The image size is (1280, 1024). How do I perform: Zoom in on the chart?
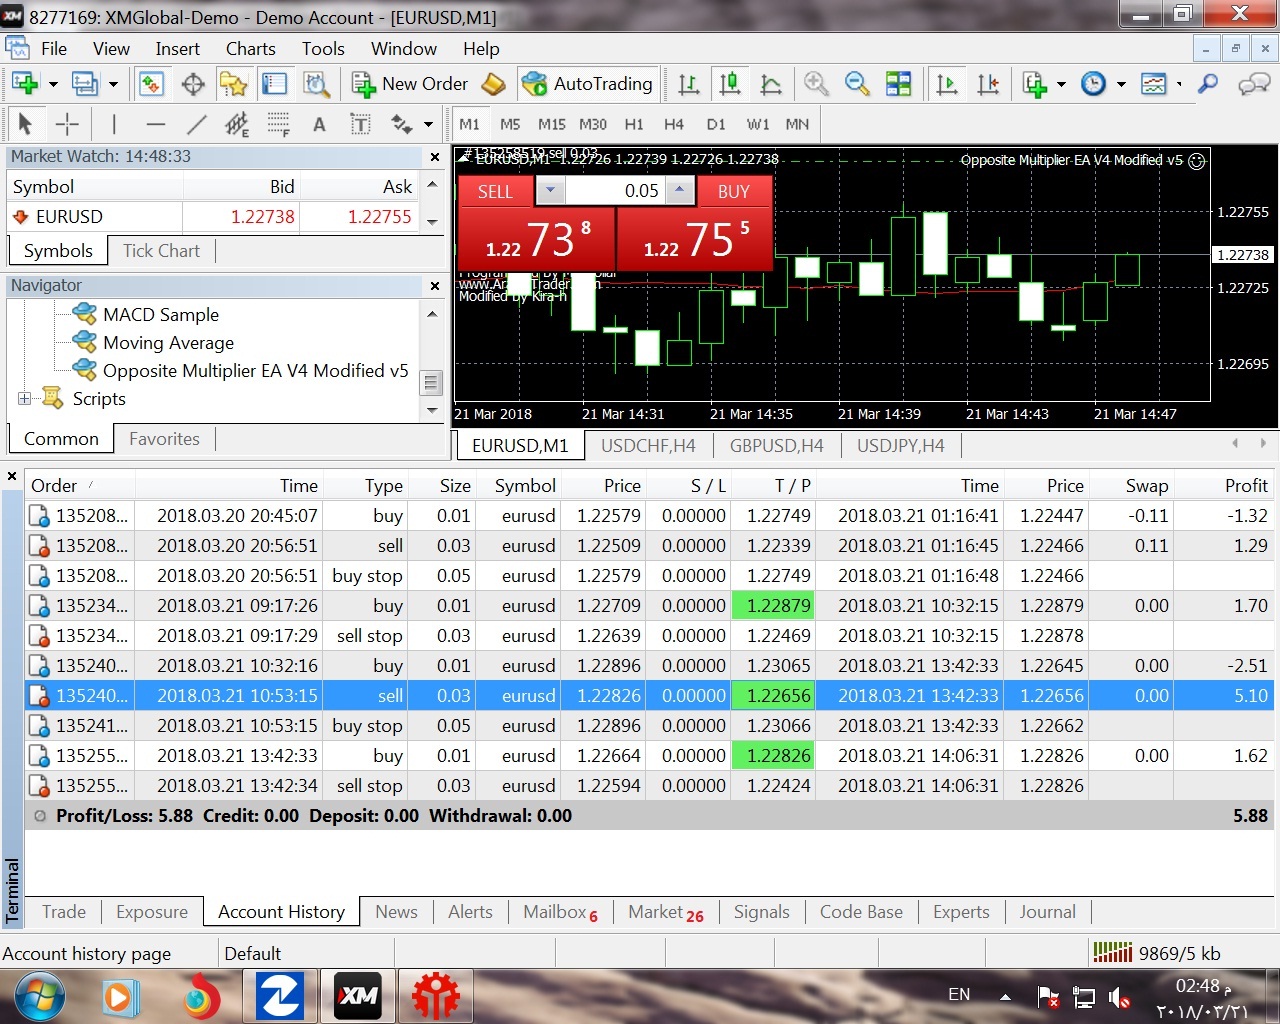pos(816,84)
